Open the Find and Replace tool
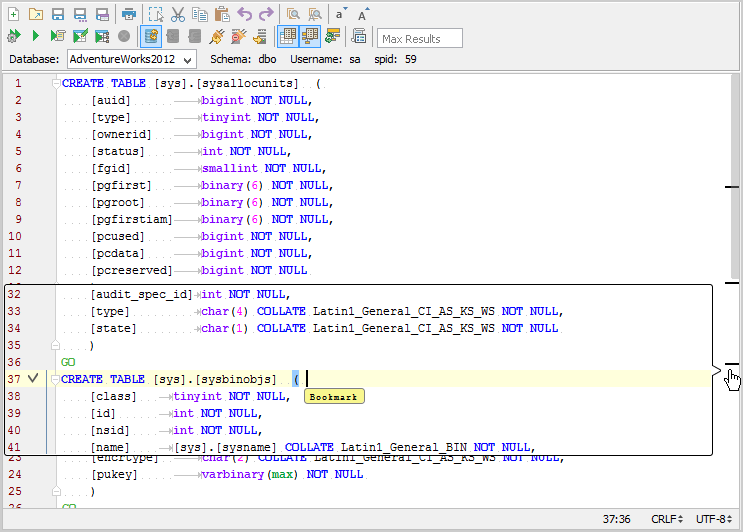This screenshot has height=532, width=743. [315, 14]
